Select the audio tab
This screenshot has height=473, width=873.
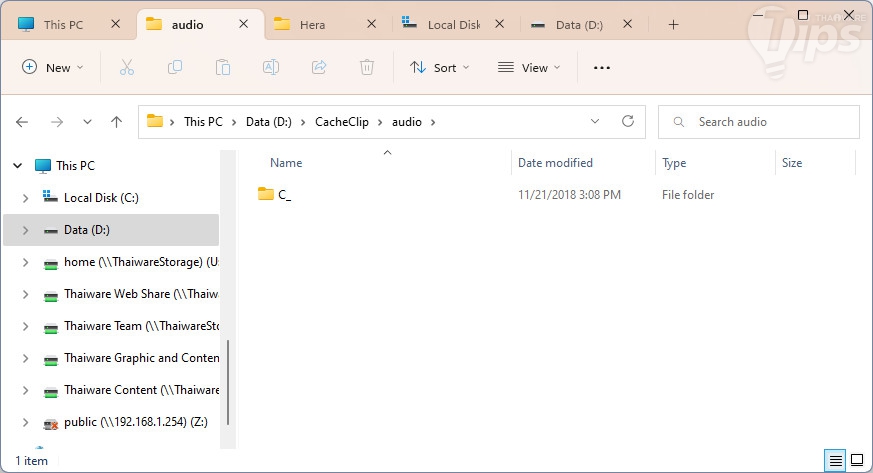[187, 24]
